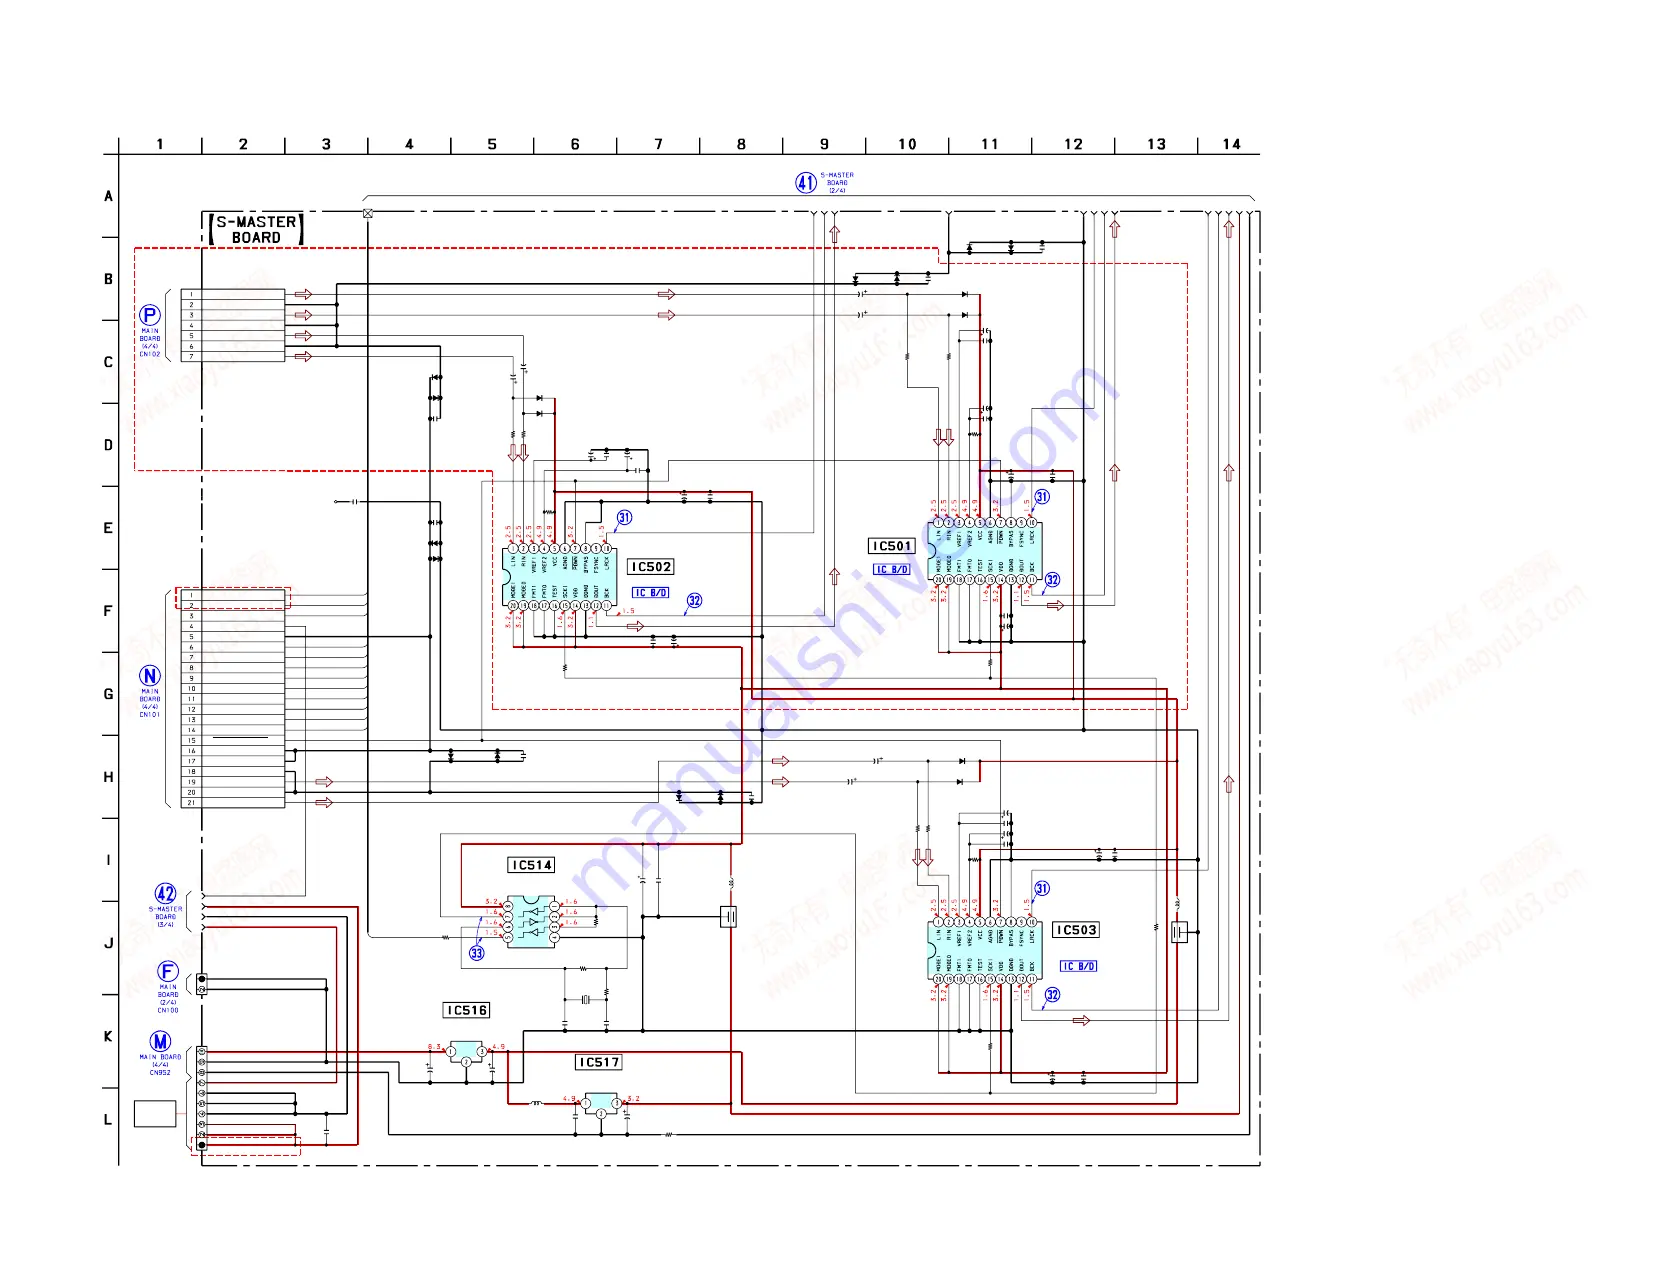Image resolution: width=1680 pixels, height=1263 pixels.
Task: Click the IC514 chip body
Action: point(531,922)
